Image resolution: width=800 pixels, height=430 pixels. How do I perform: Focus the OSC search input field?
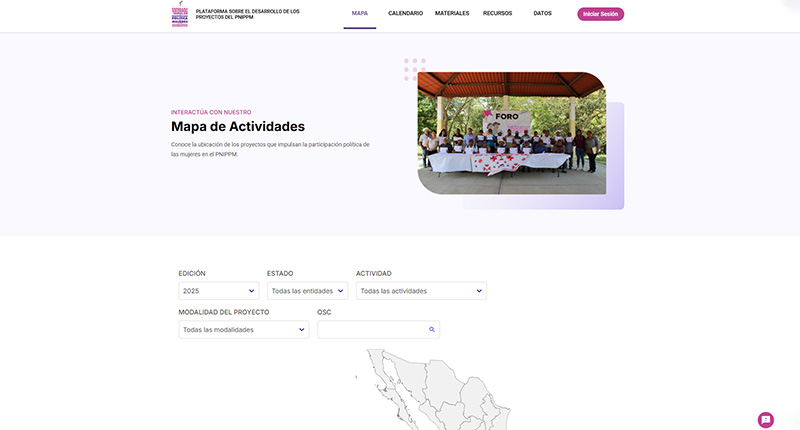click(x=372, y=329)
